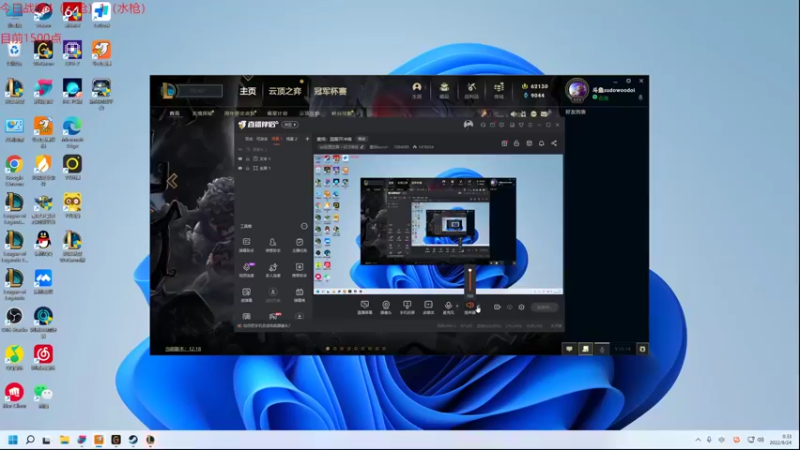The height and width of the screenshot is (450, 800).
Task: Click the stream preview thumbnail area
Action: click(438, 224)
